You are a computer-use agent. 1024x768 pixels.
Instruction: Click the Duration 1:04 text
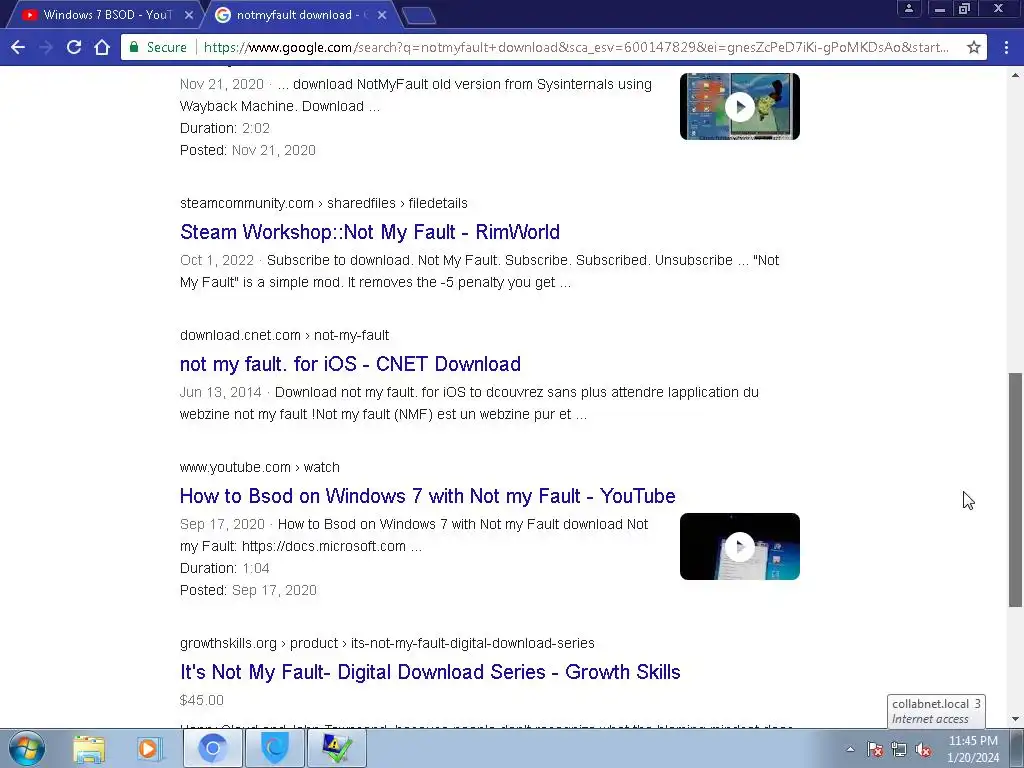point(225,568)
